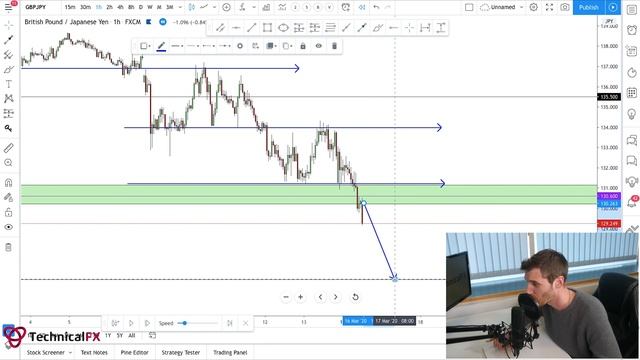Zoom in the chart with plus button
Screen dimensions: 640x360
click(300, 297)
